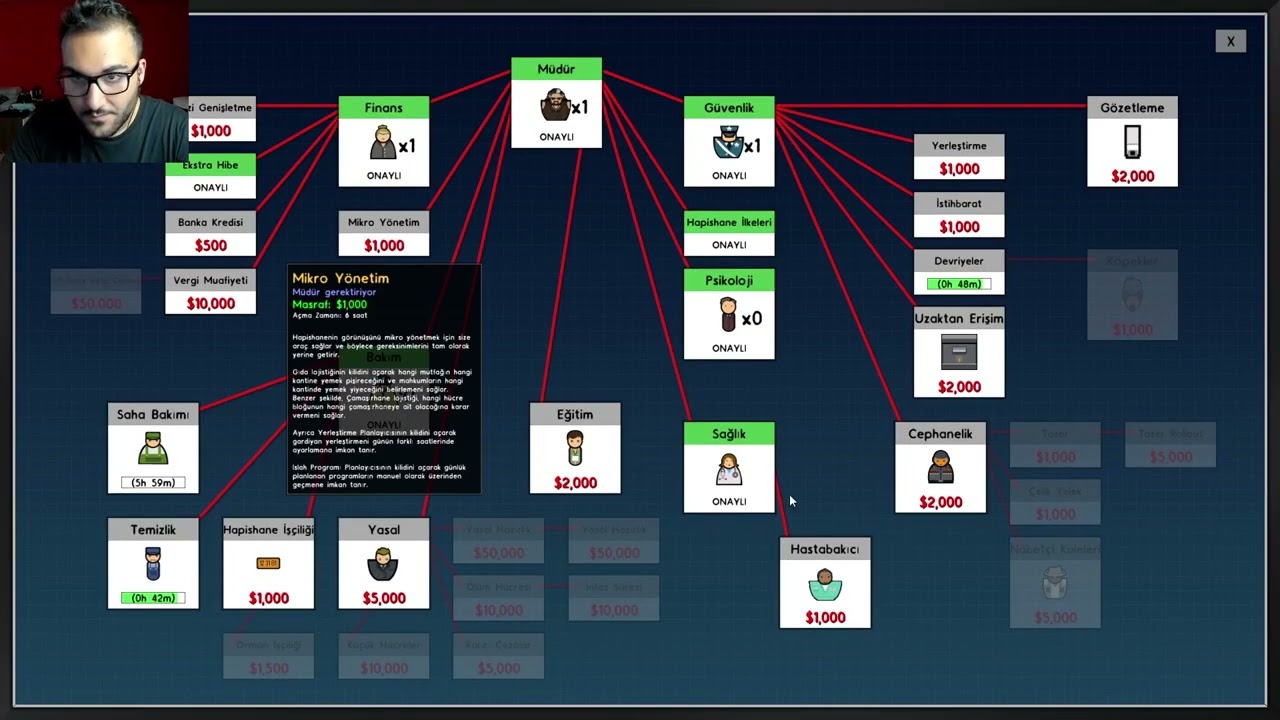This screenshot has width=1280, height=720.
Task: Click the Devriyeler 0h 48m progress bar
Action: coord(958,284)
